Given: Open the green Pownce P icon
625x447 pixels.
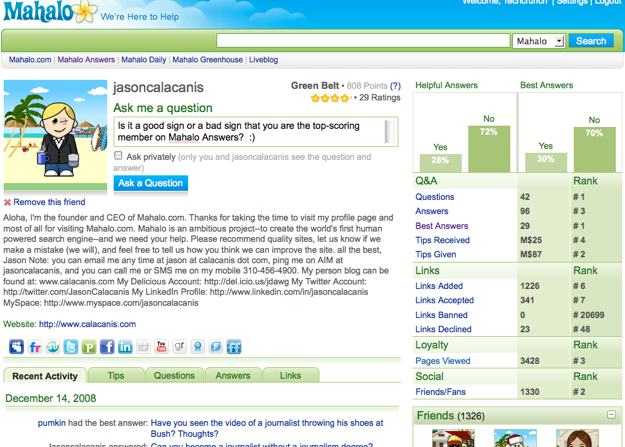Looking at the screenshot, I should [89, 347].
